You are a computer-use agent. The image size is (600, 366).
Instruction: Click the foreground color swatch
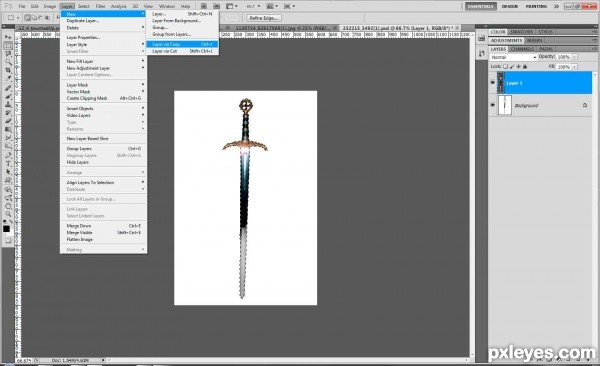point(6,229)
